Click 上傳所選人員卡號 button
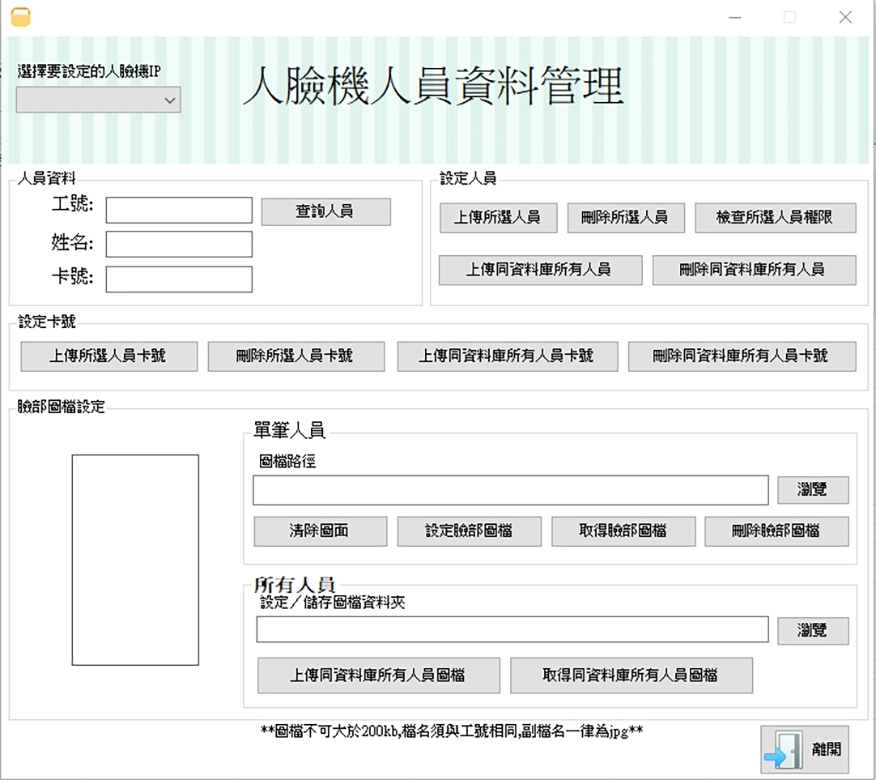 [107, 356]
